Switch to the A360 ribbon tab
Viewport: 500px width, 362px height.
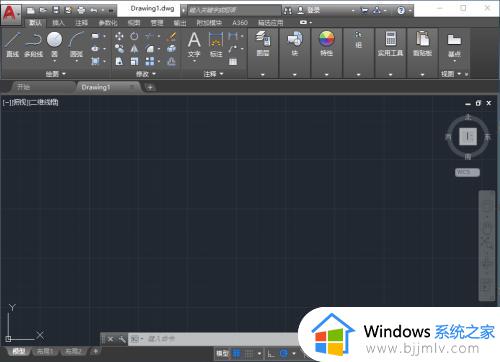click(240, 23)
